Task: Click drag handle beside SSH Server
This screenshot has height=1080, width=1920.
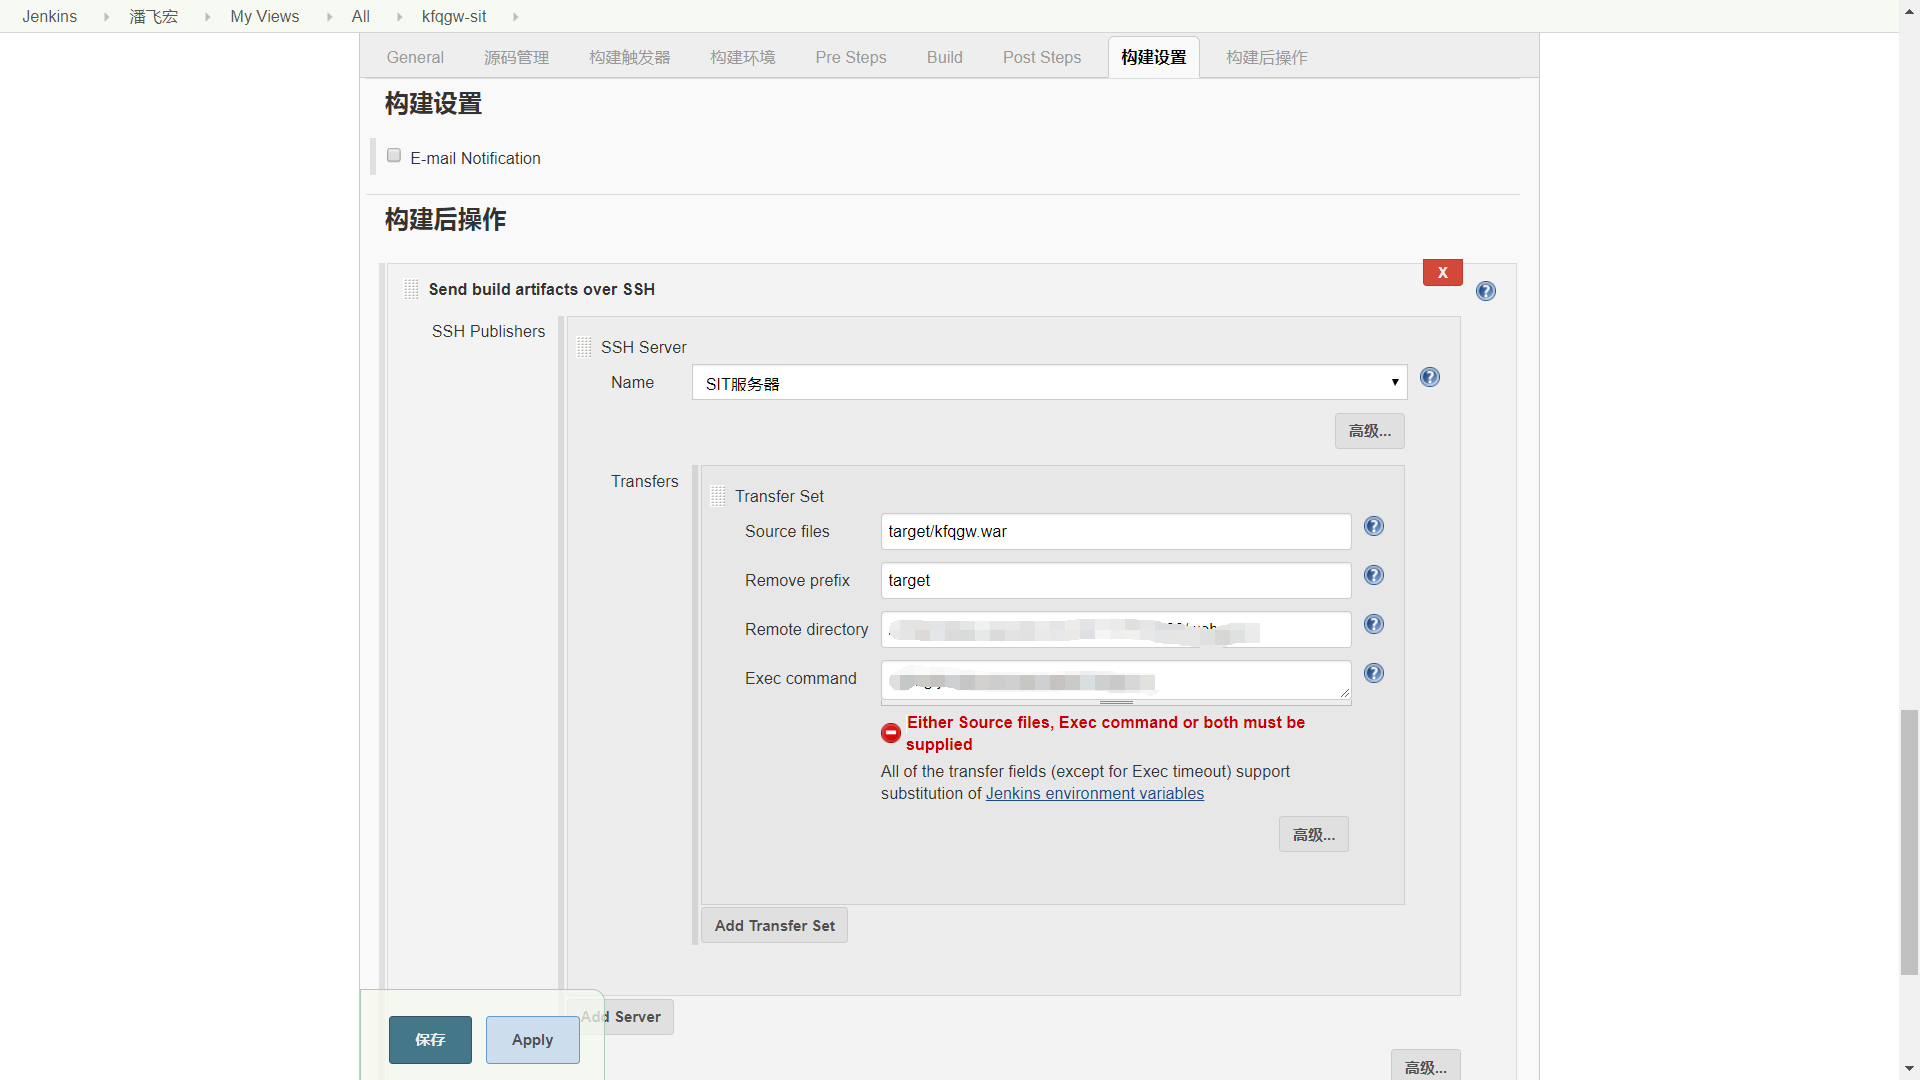Action: pyautogui.click(x=585, y=347)
